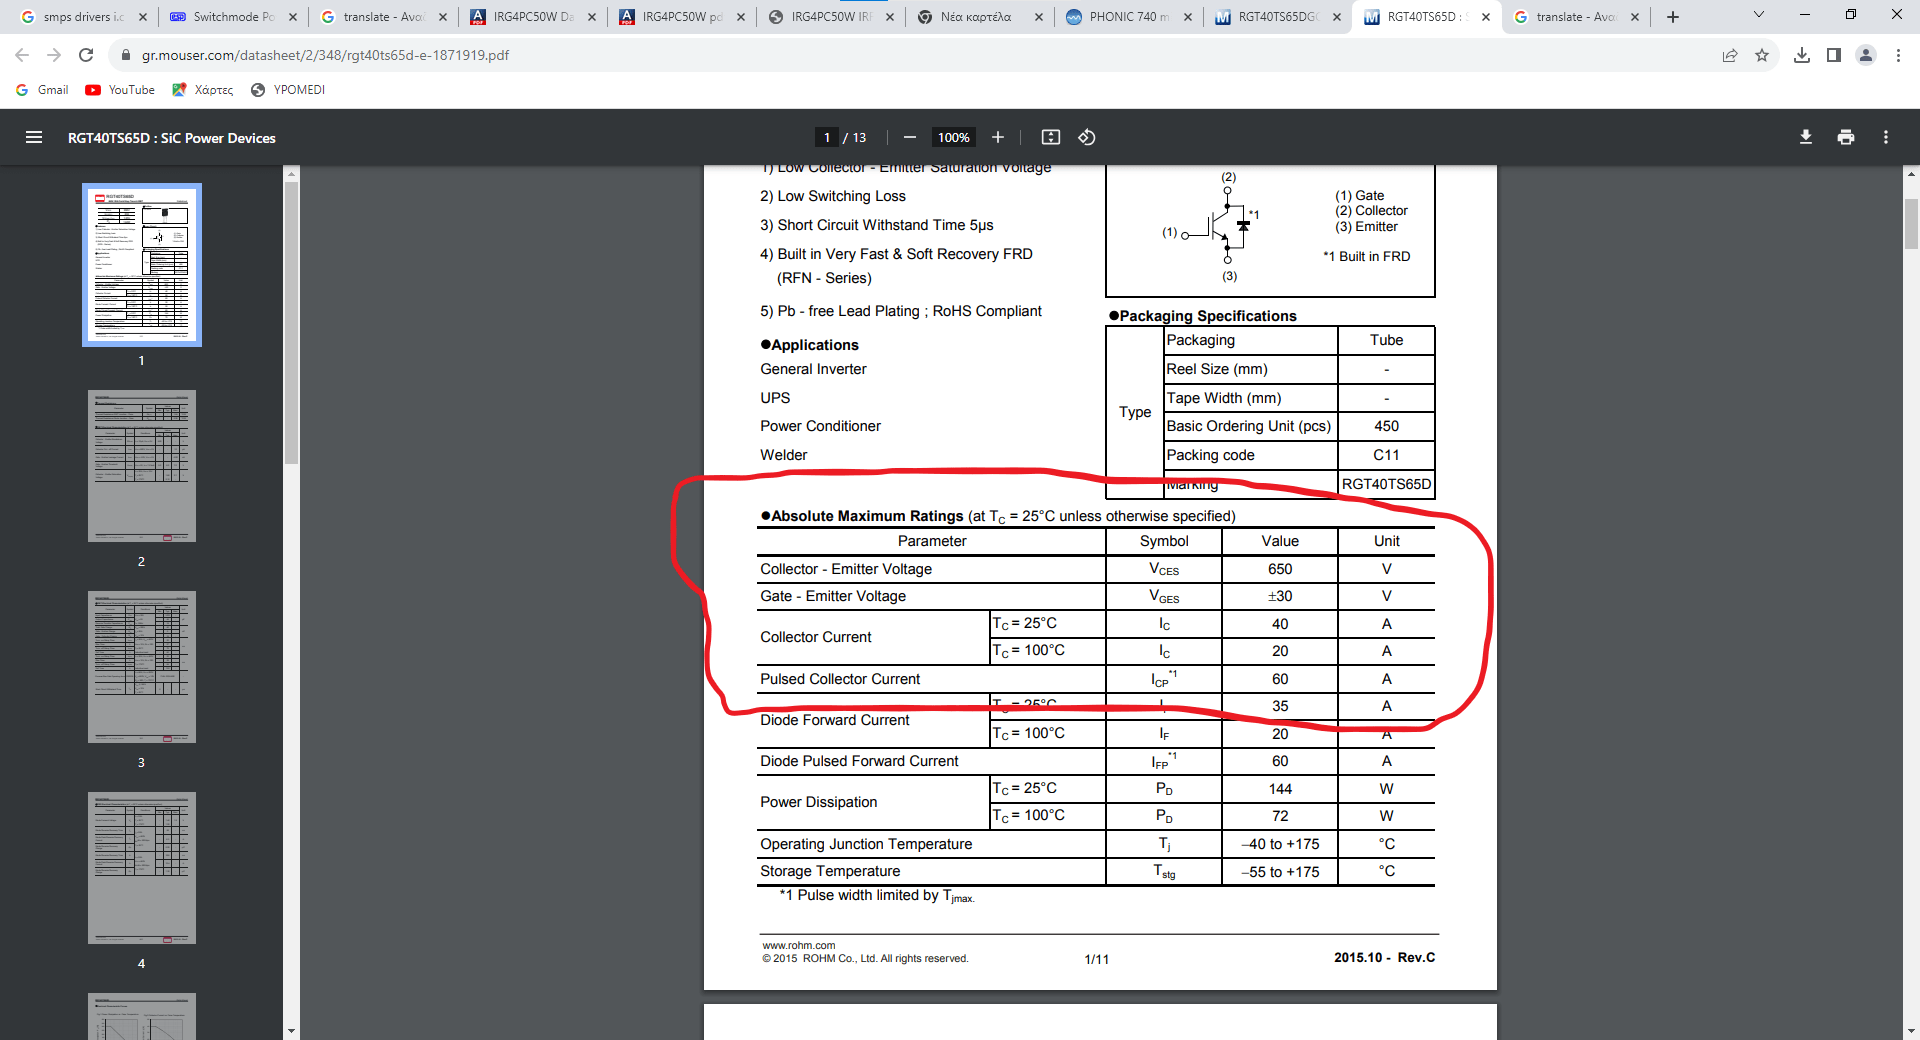Share this page icon in address bar

1730,55
